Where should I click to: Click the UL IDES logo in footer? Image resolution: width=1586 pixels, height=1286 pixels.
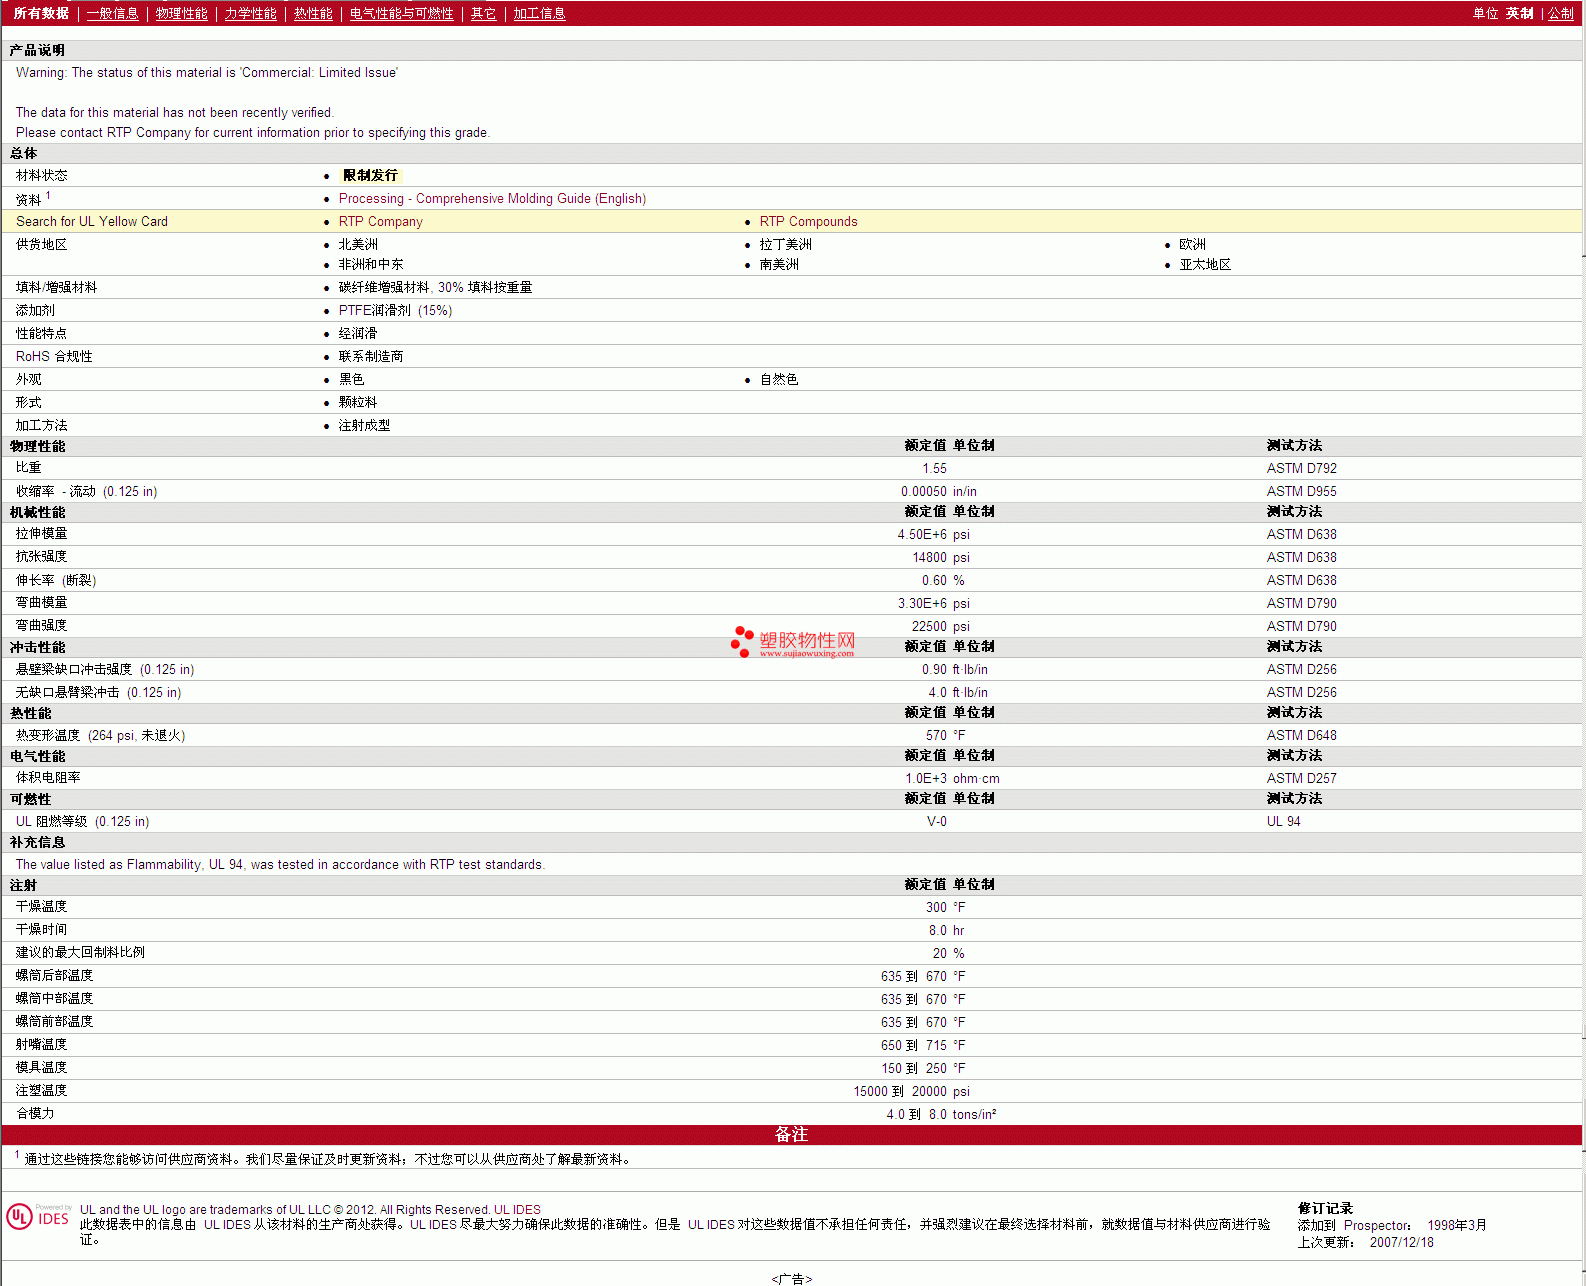pos(38,1217)
